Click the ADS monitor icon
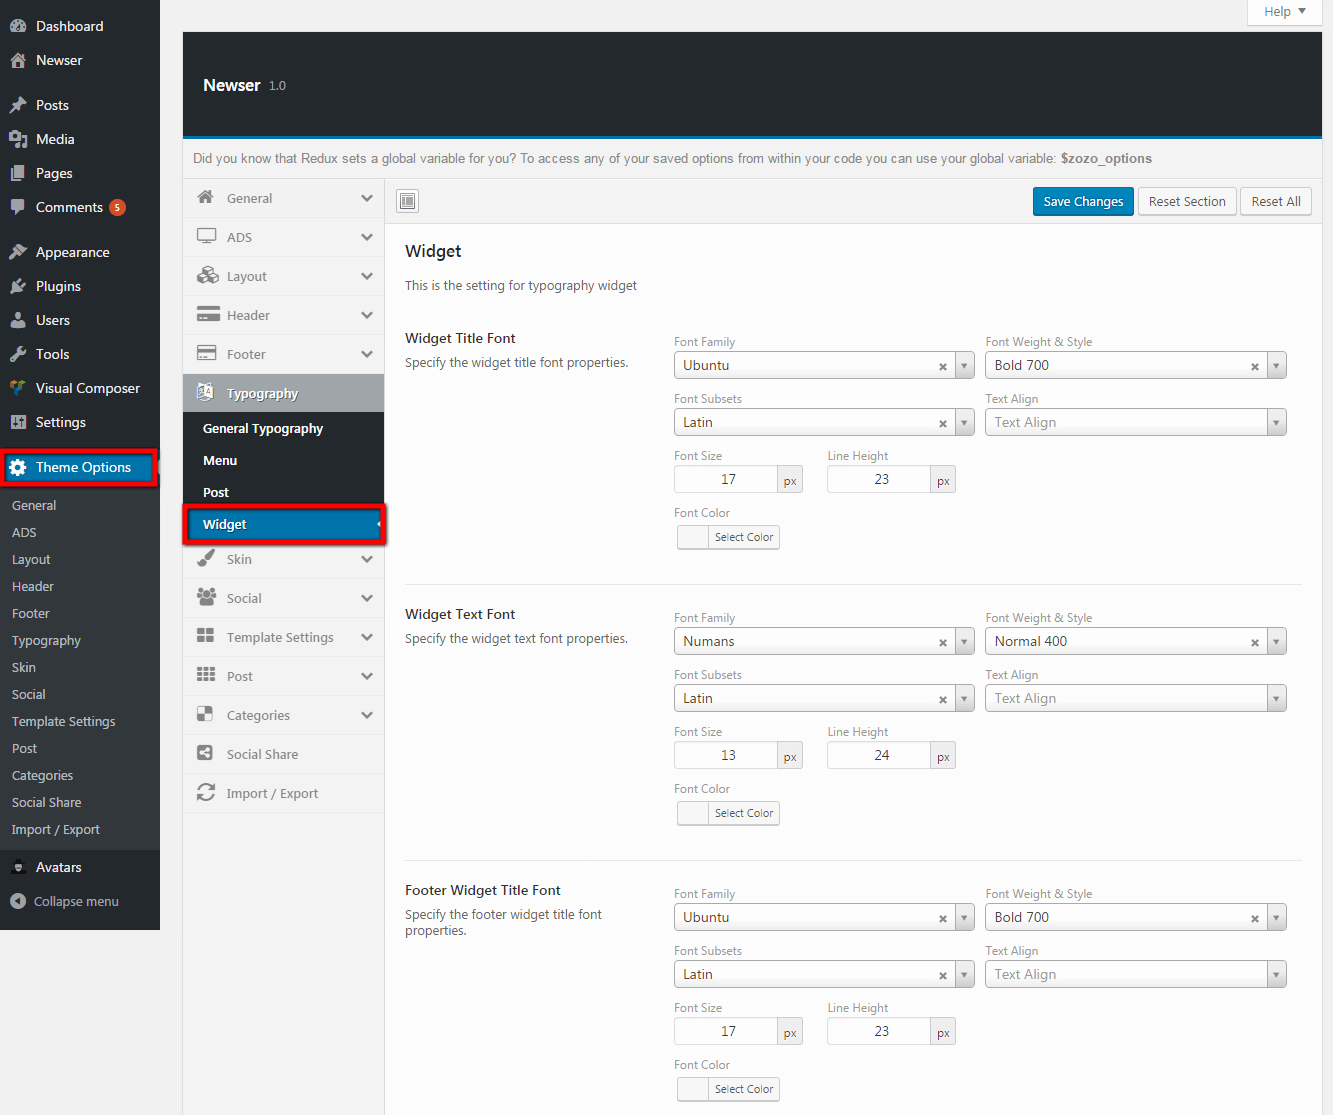 click(x=207, y=237)
